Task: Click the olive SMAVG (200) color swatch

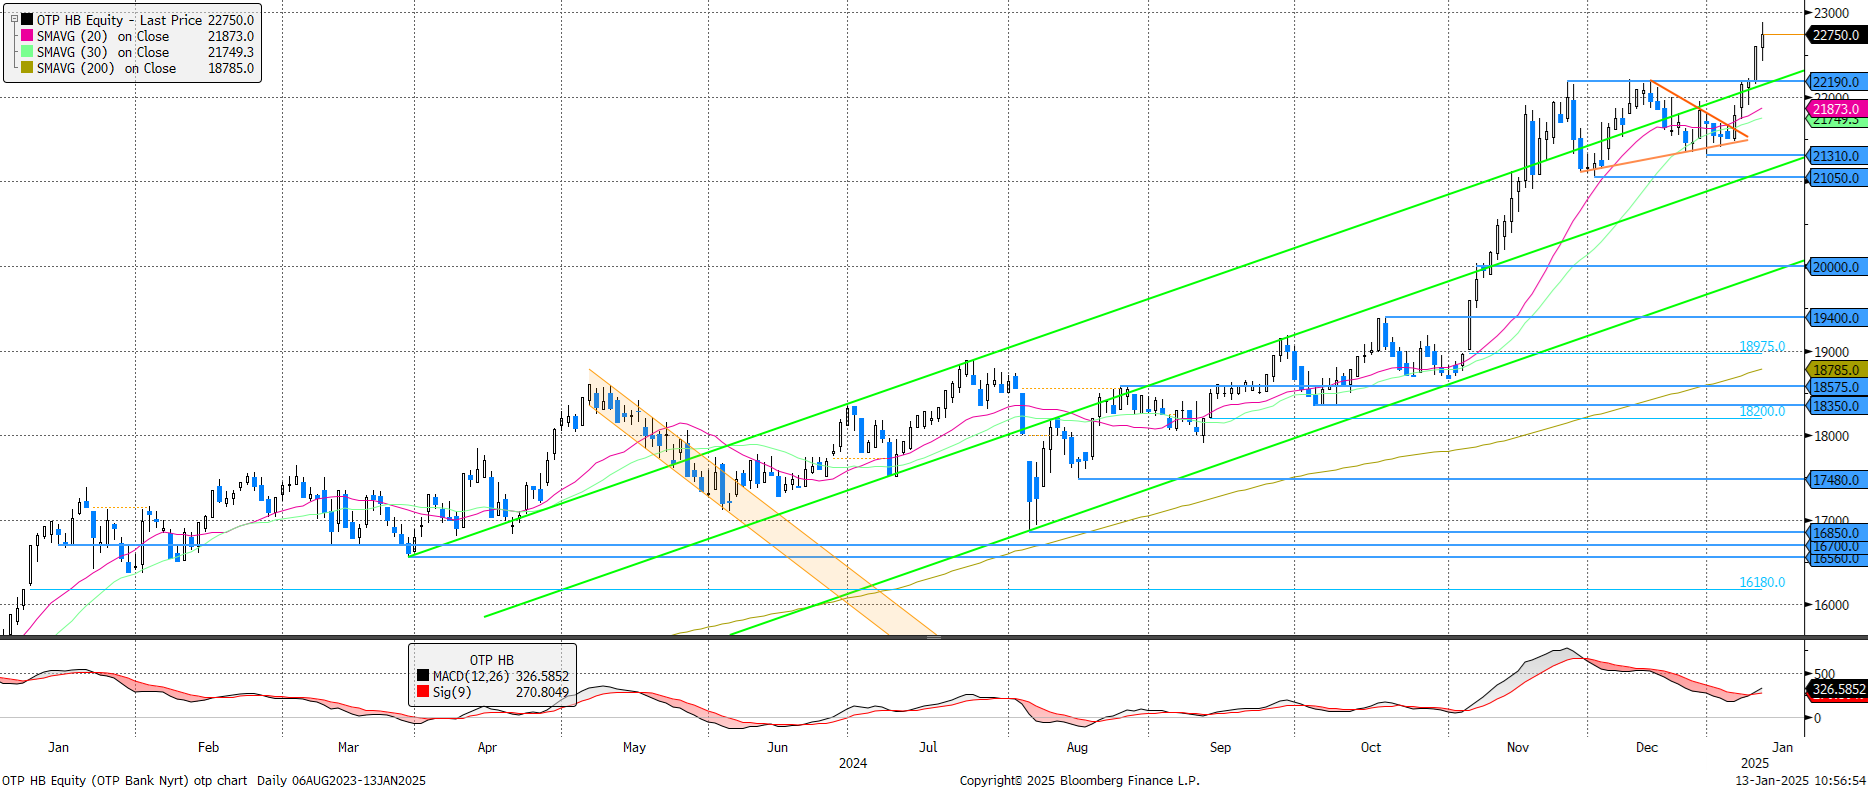Action: point(27,67)
